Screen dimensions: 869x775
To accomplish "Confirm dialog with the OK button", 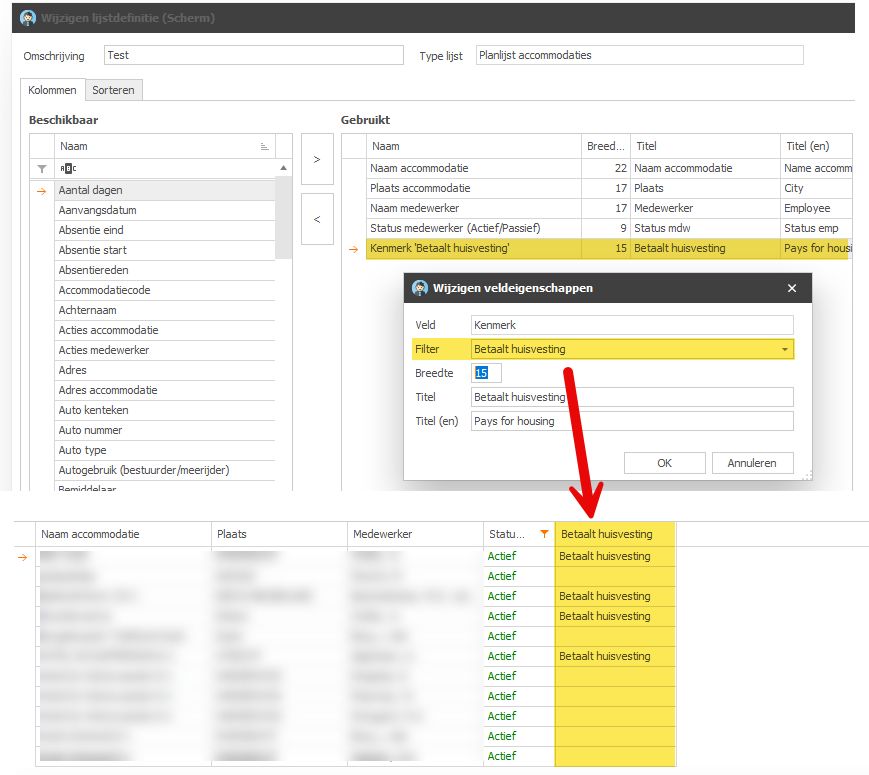I will pos(664,463).
